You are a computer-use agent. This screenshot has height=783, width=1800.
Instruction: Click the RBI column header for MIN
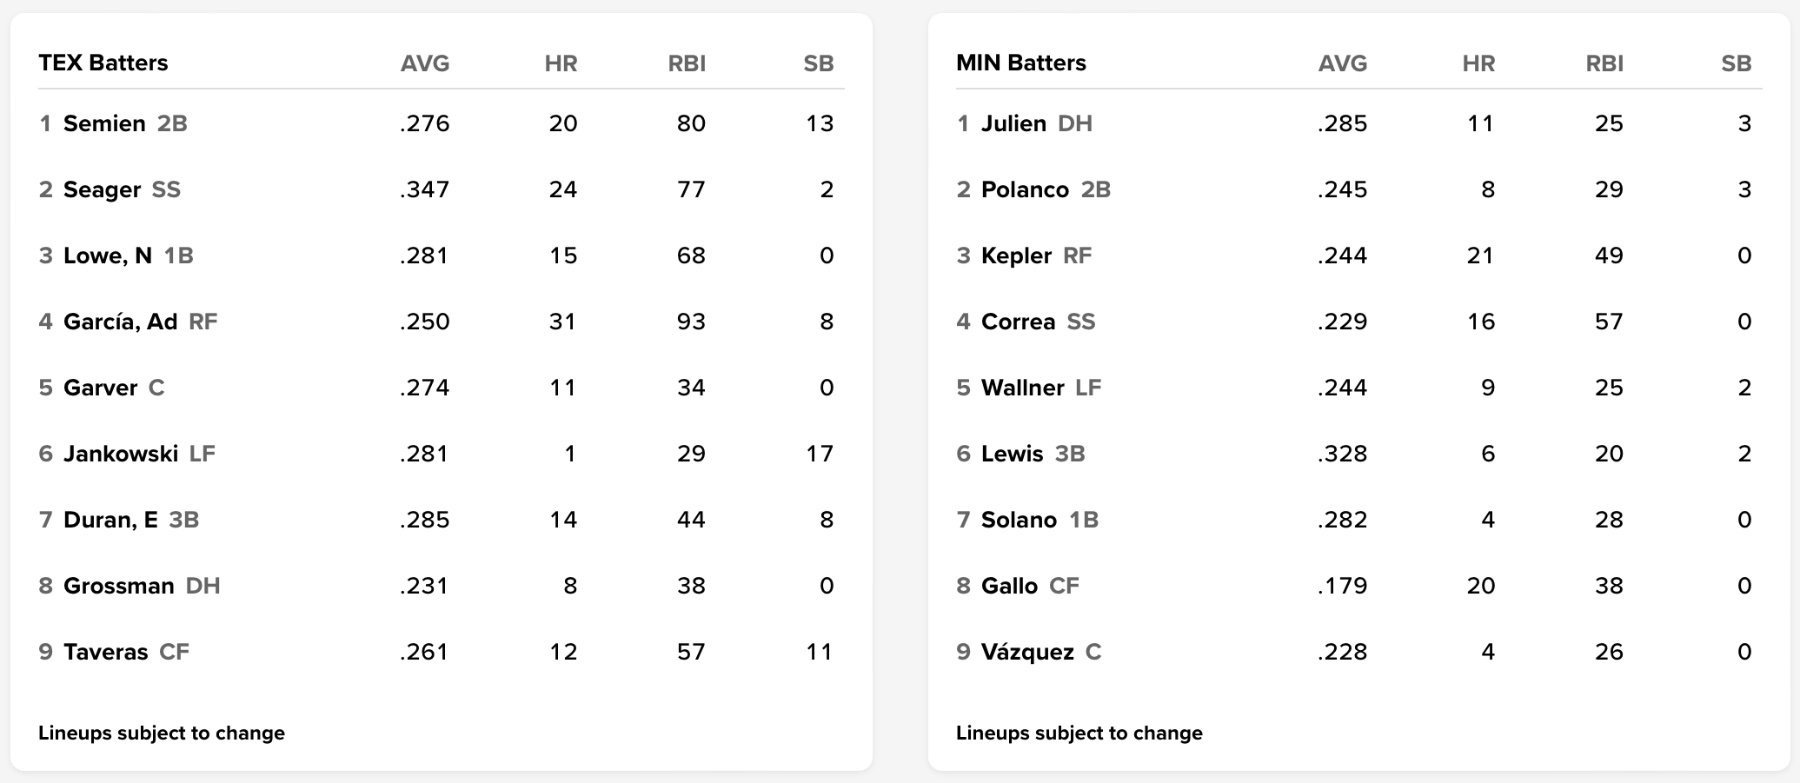coord(1604,64)
